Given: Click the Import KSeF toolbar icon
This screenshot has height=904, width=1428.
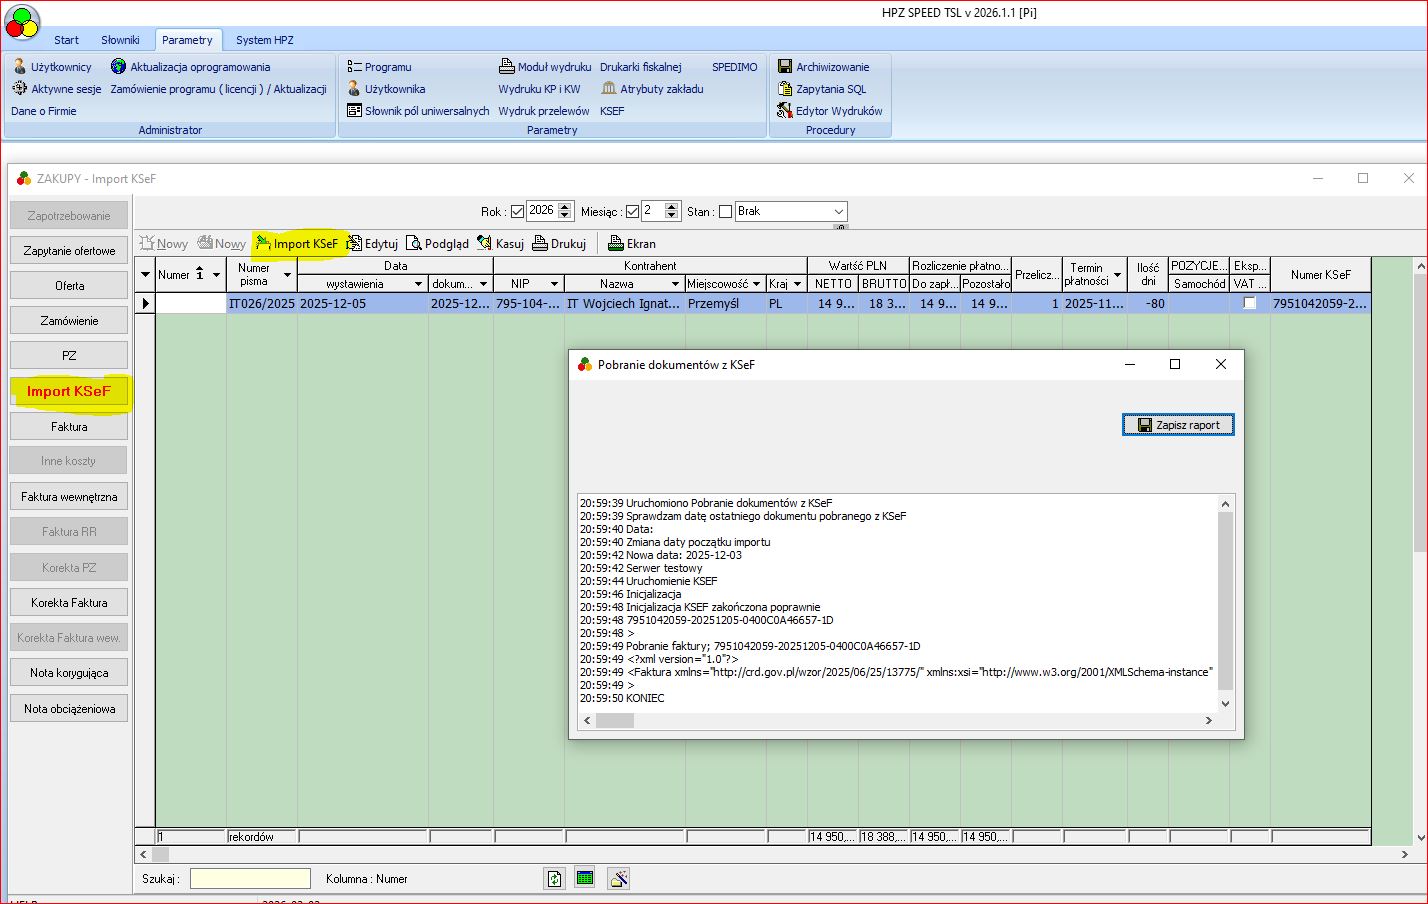Looking at the screenshot, I should click(x=264, y=243).
